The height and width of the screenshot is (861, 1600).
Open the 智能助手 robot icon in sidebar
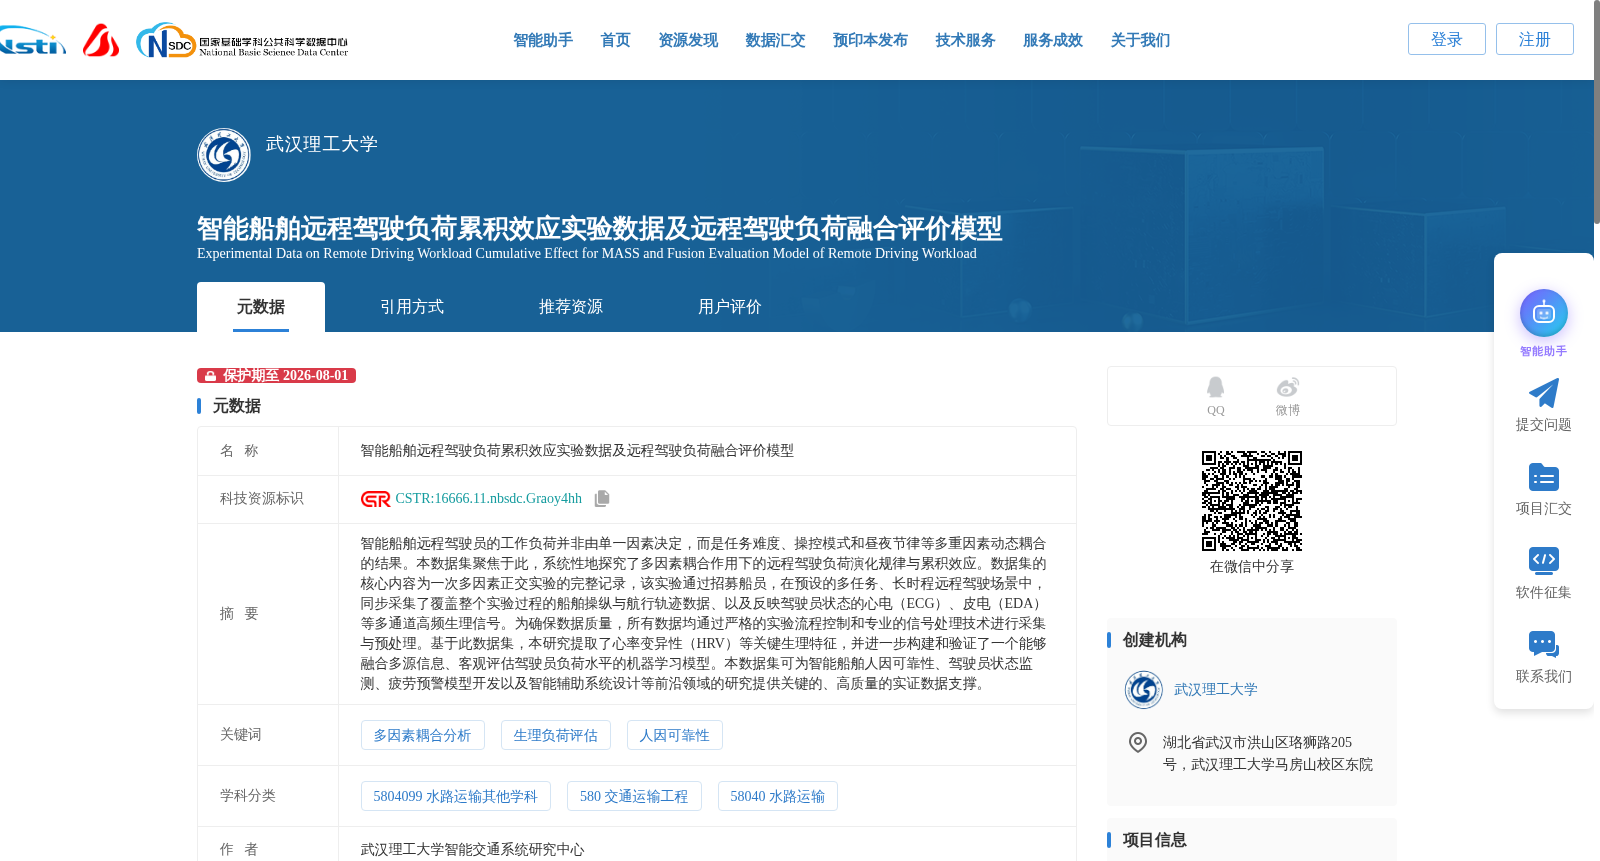tap(1543, 313)
